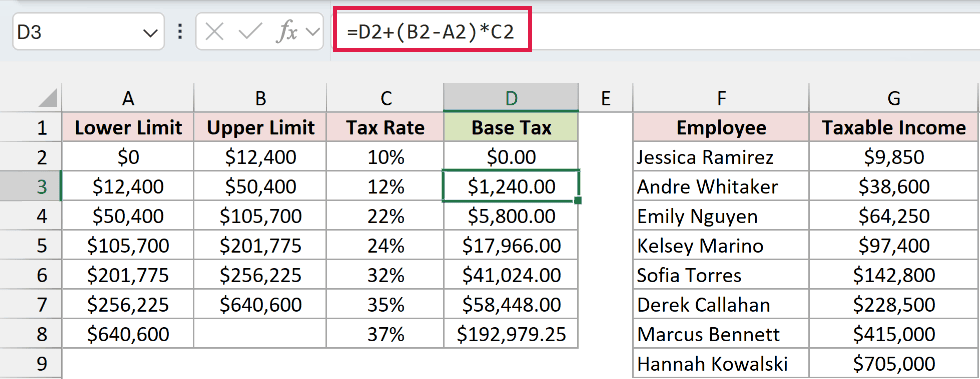Select column B header

tap(260, 98)
